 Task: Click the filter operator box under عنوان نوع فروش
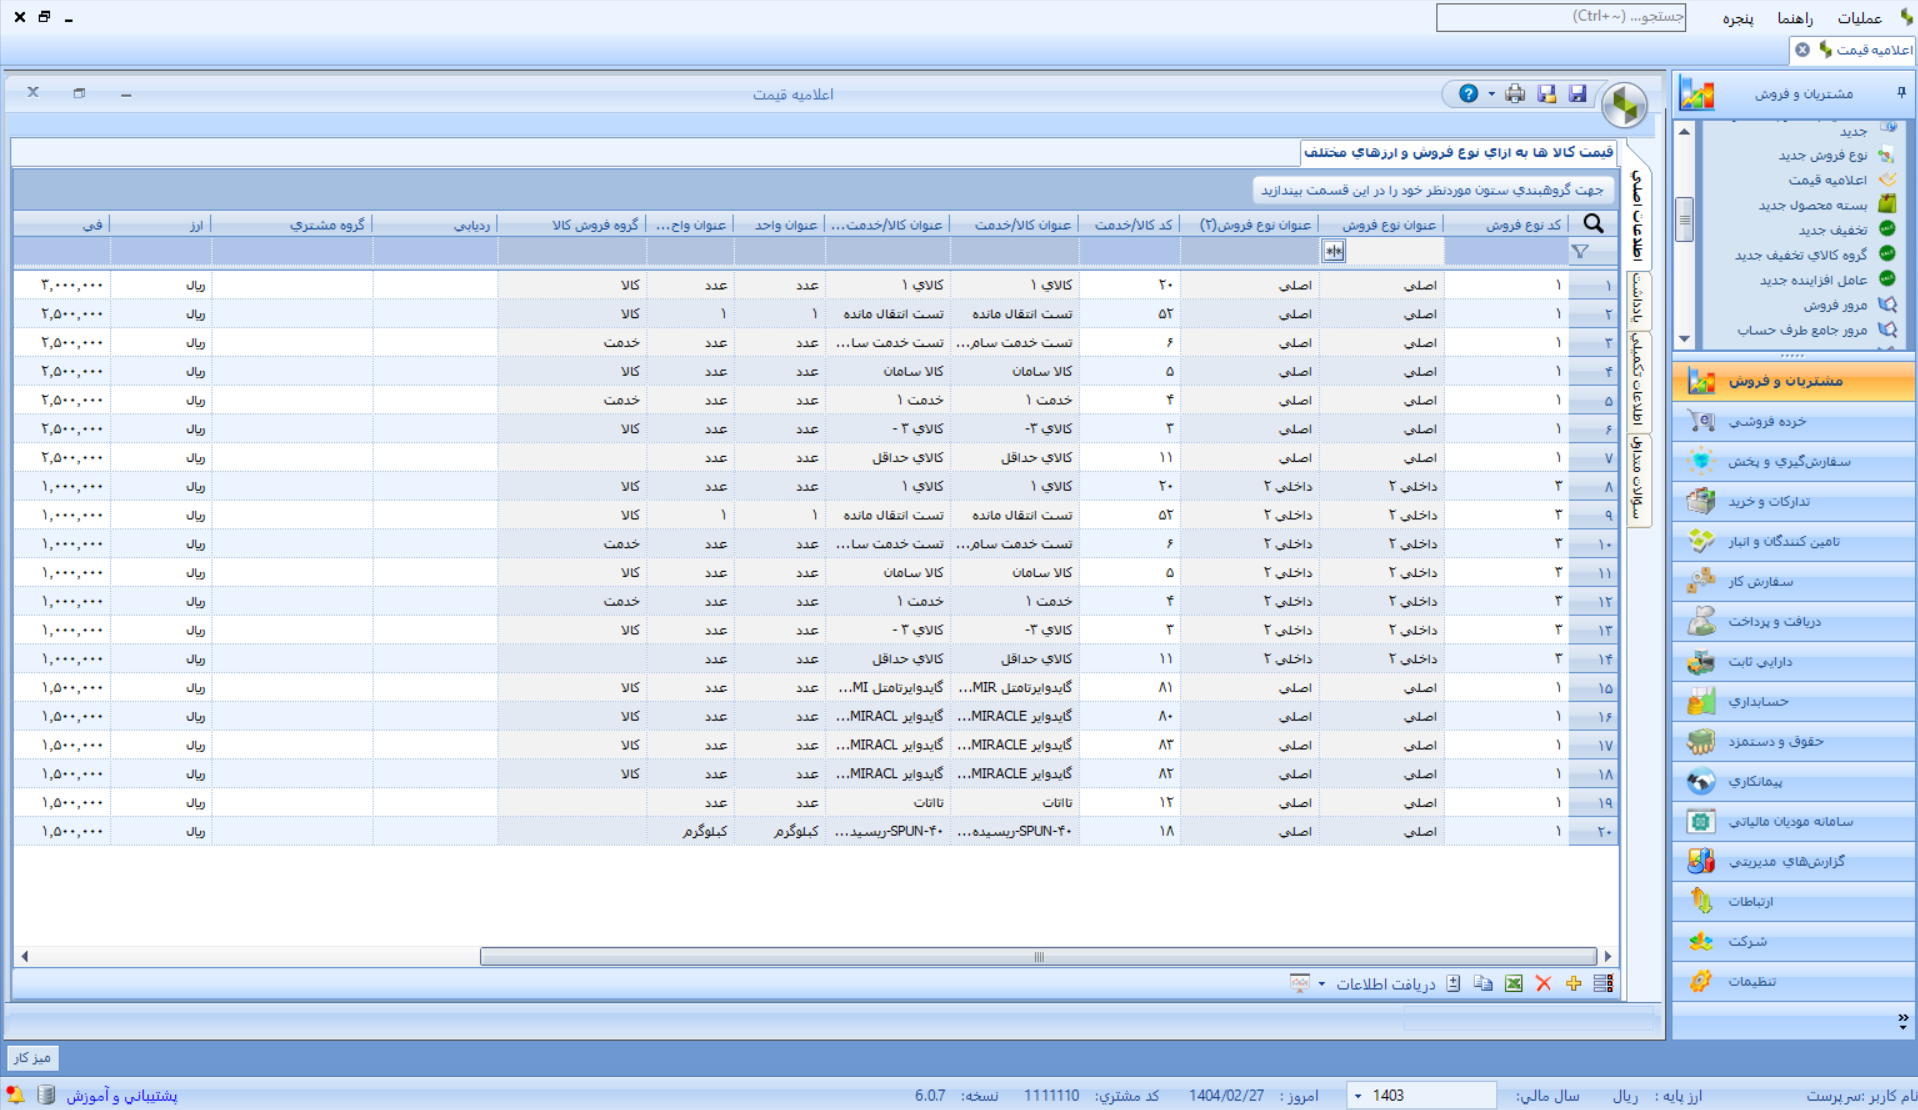pyautogui.click(x=1334, y=252)
